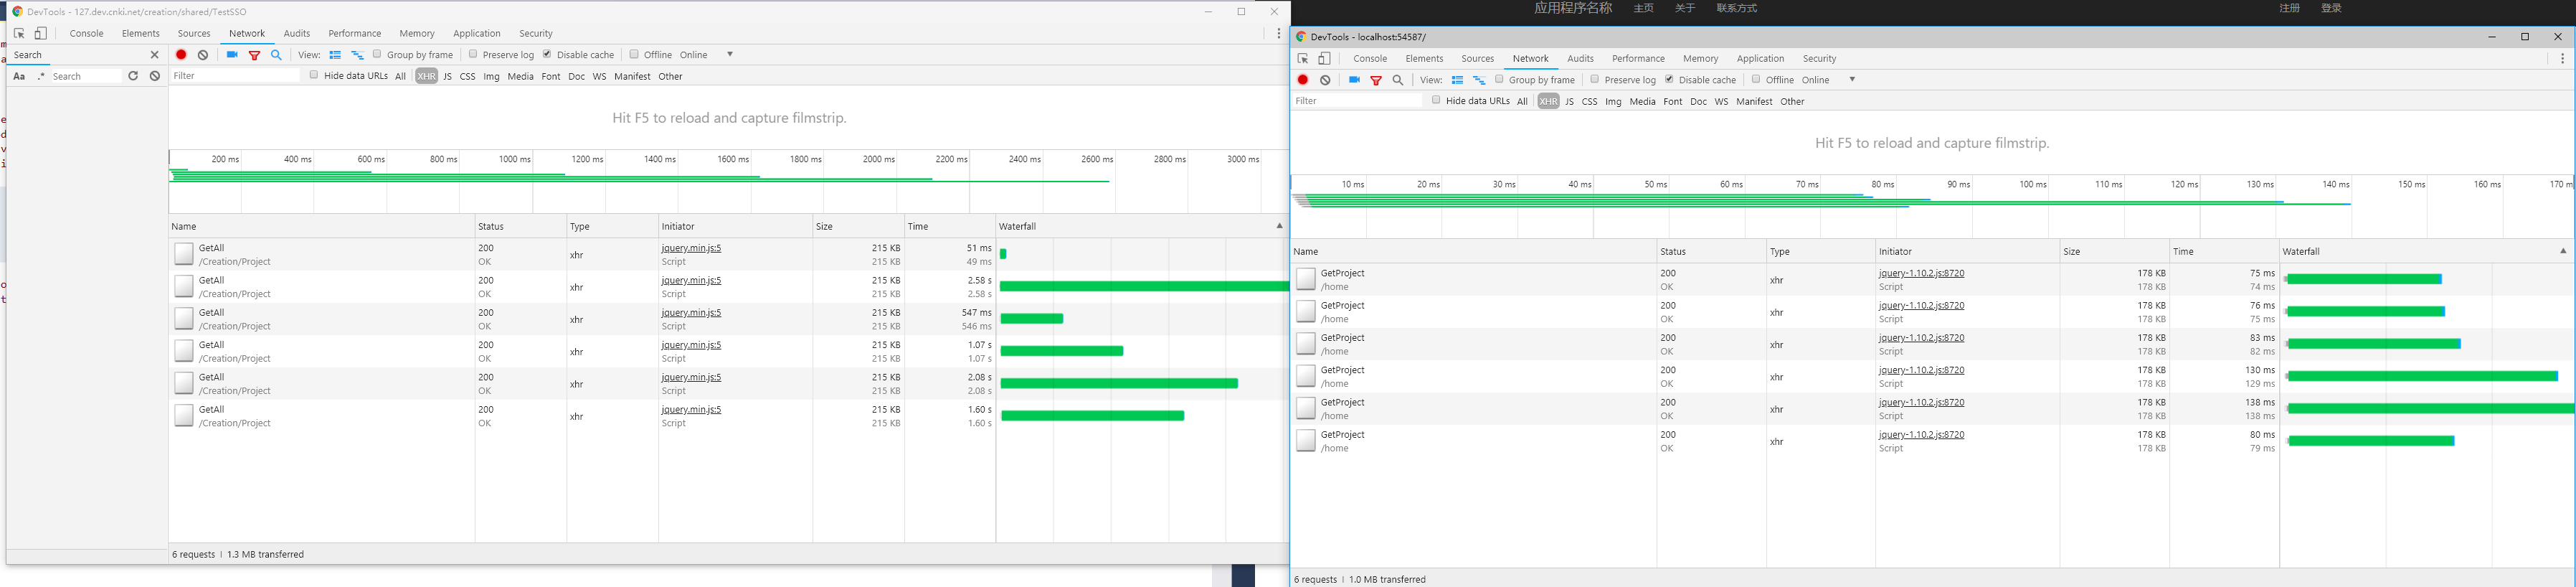The image size is (2576, 587).
Task: Stop recording network log in left DevTools
Action: 181,55
